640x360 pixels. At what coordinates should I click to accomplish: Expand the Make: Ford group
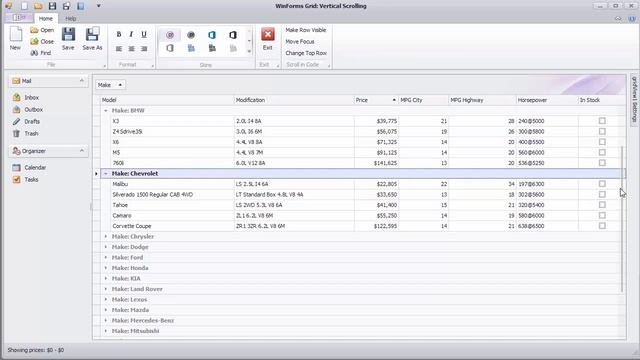pos(106,258)
